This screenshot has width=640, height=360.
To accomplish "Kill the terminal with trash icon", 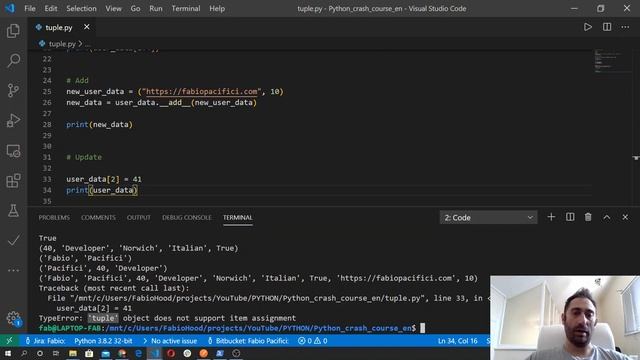I will (588, 217).
